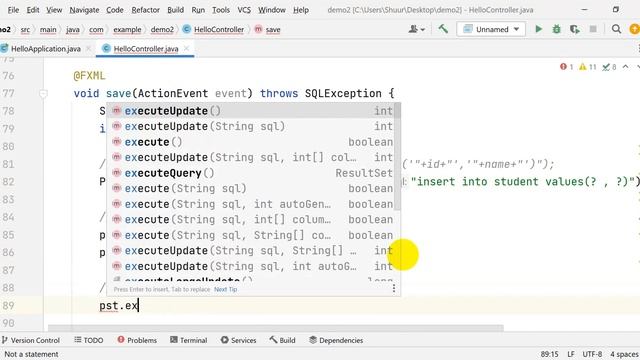640x360 pixels.
Task: Open the File menu
Action: 13,10
